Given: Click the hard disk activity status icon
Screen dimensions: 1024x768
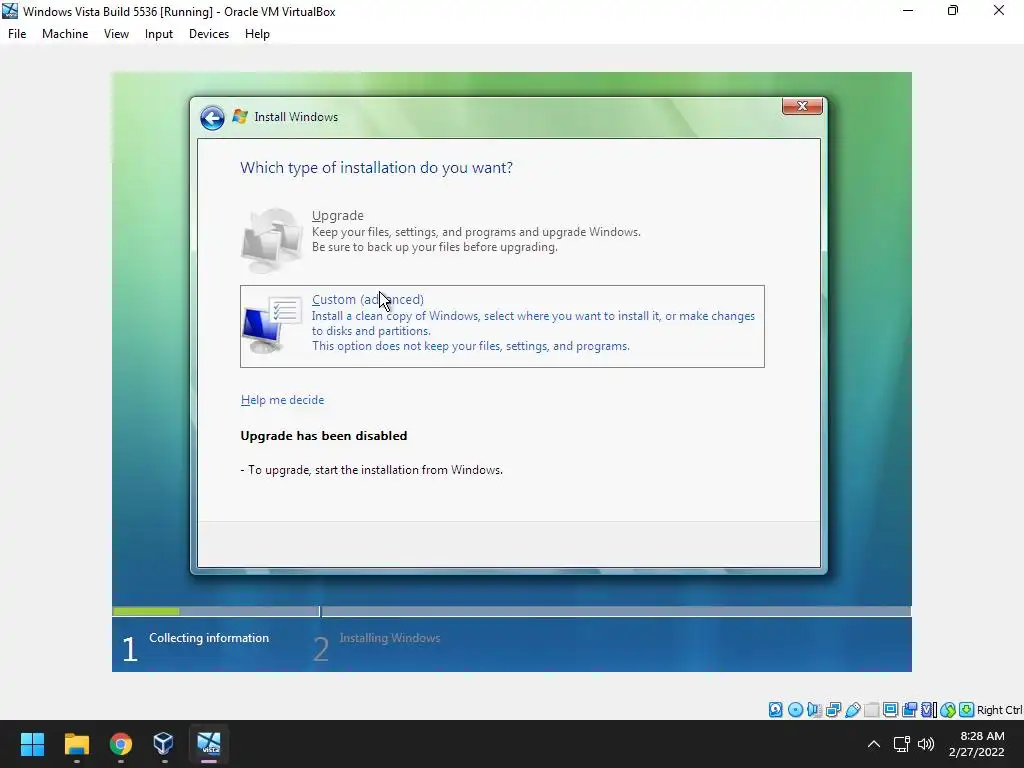Looking at the screenshot, I should [775, 710].
